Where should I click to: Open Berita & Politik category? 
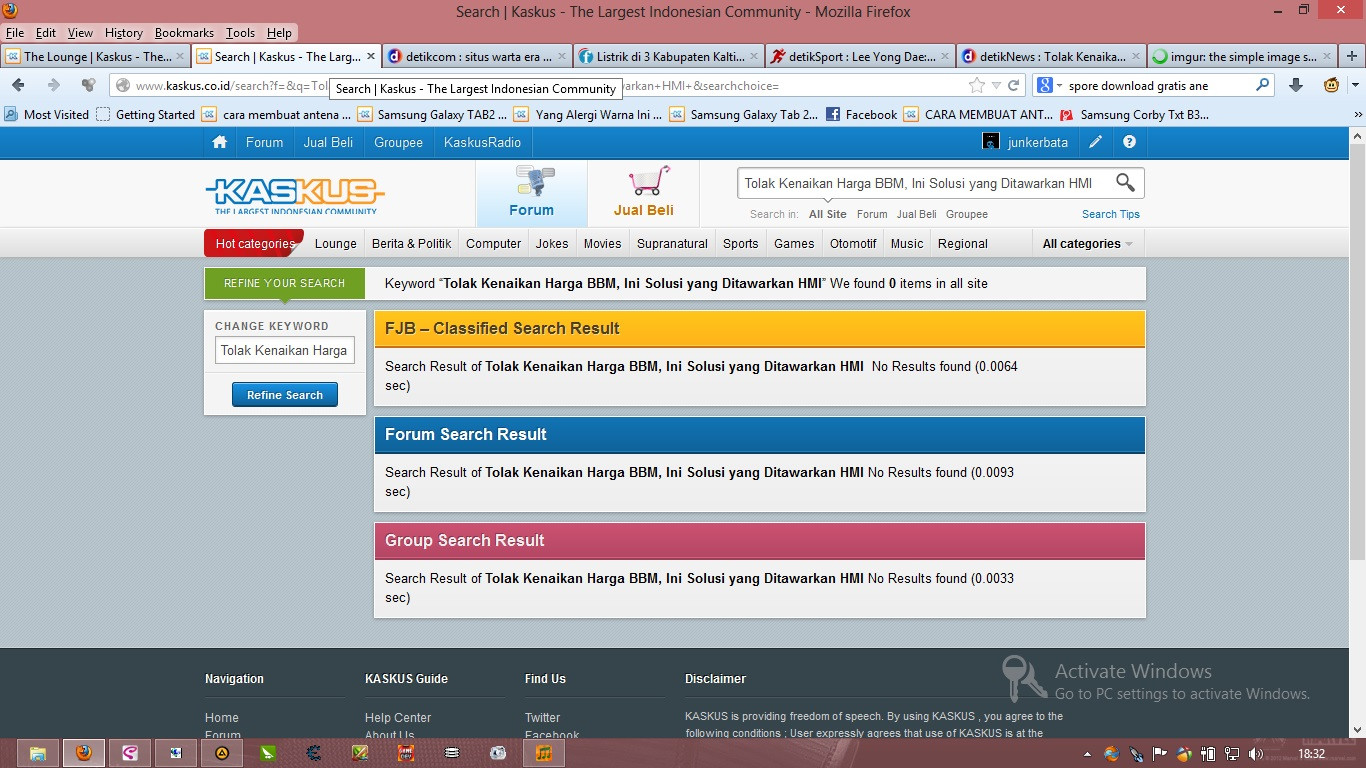411,243
